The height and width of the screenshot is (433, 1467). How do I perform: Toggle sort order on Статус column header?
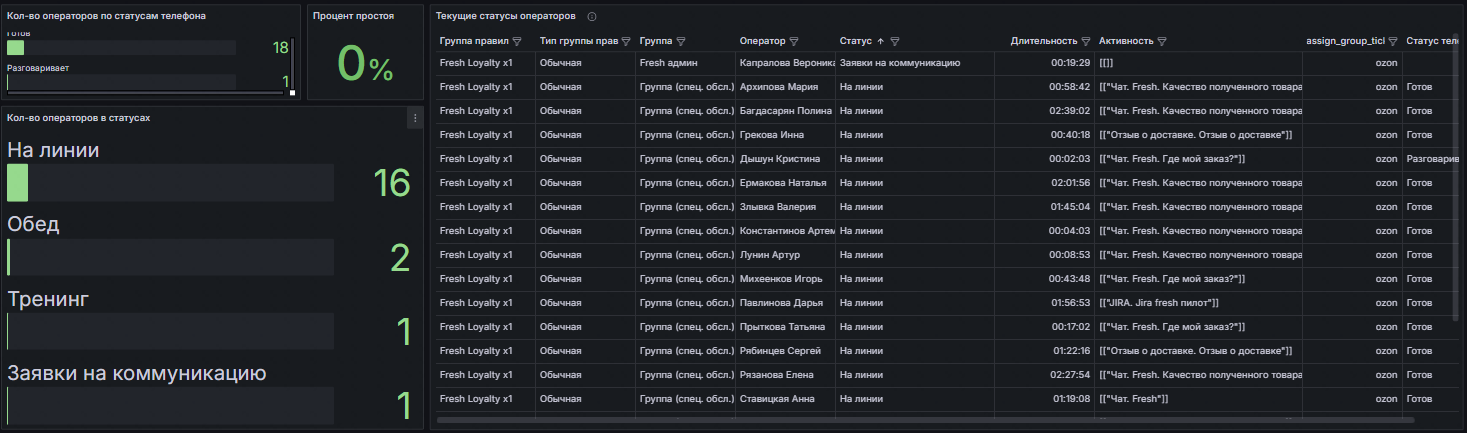point(857,42)
